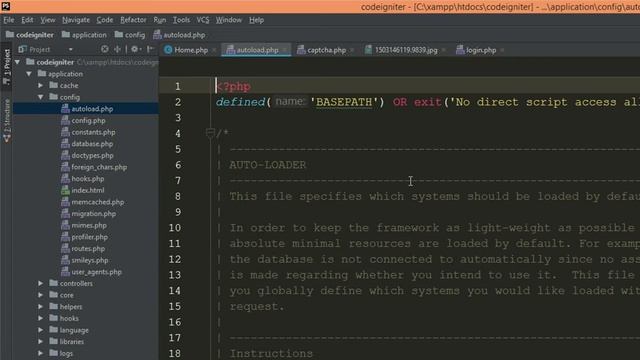Viewport: 640px width, 360px height.
Task: Close the 1503146119.9839.jpg tab
Action: (444, 50)
